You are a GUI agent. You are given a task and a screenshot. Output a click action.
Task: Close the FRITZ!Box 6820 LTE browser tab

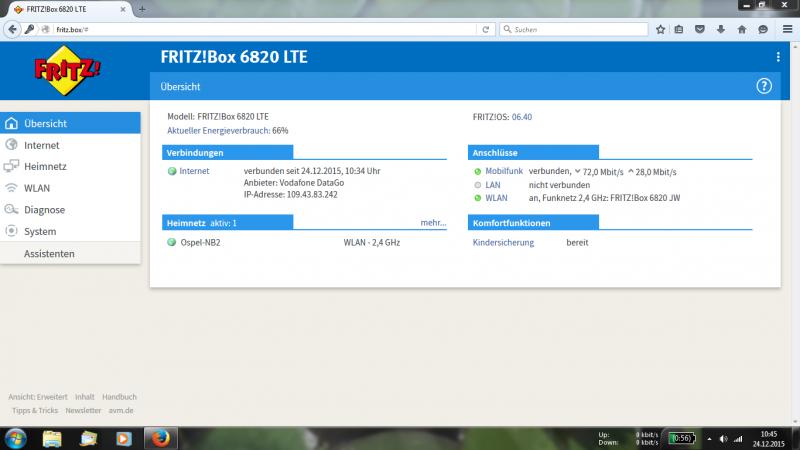point(123,9)
